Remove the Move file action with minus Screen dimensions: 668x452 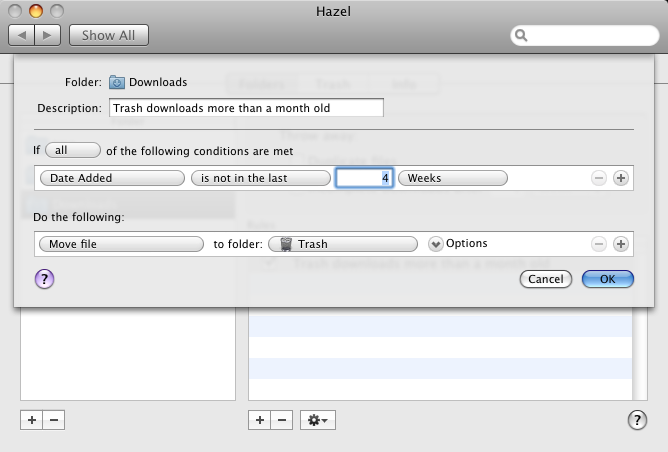[599, 244]
